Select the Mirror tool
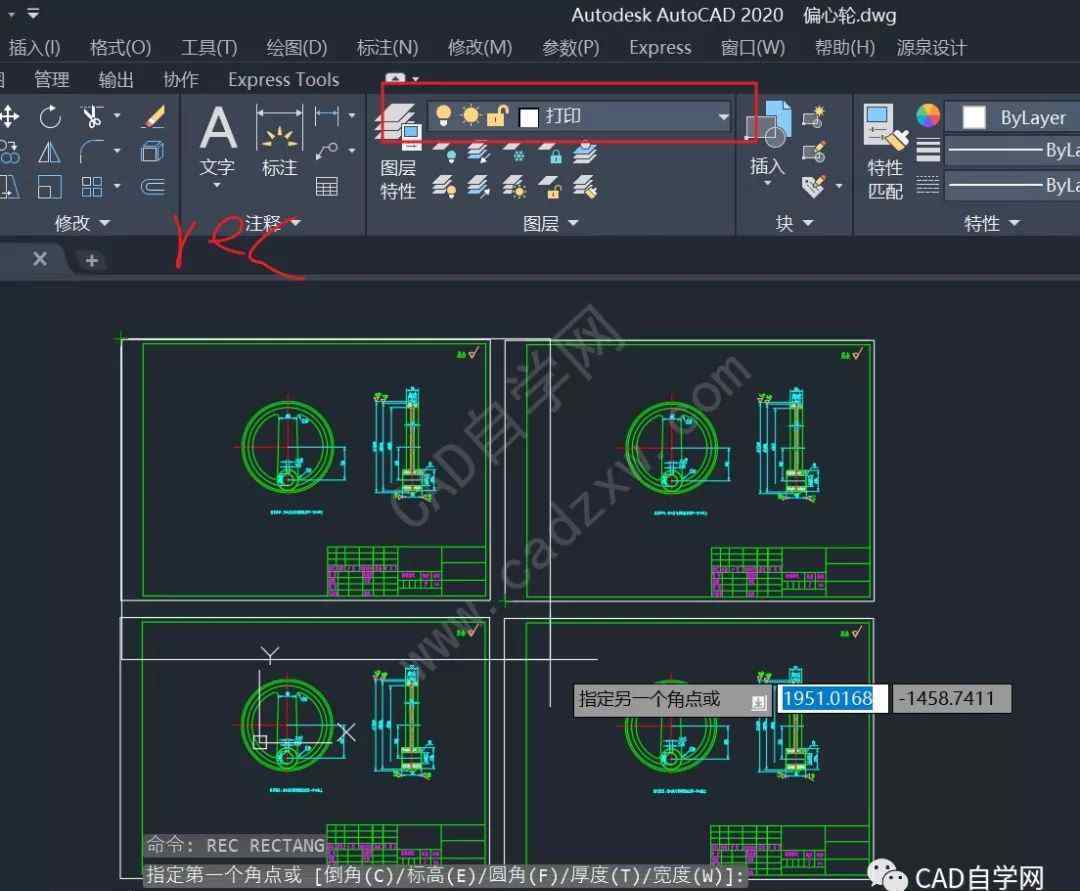 (49, 151)
